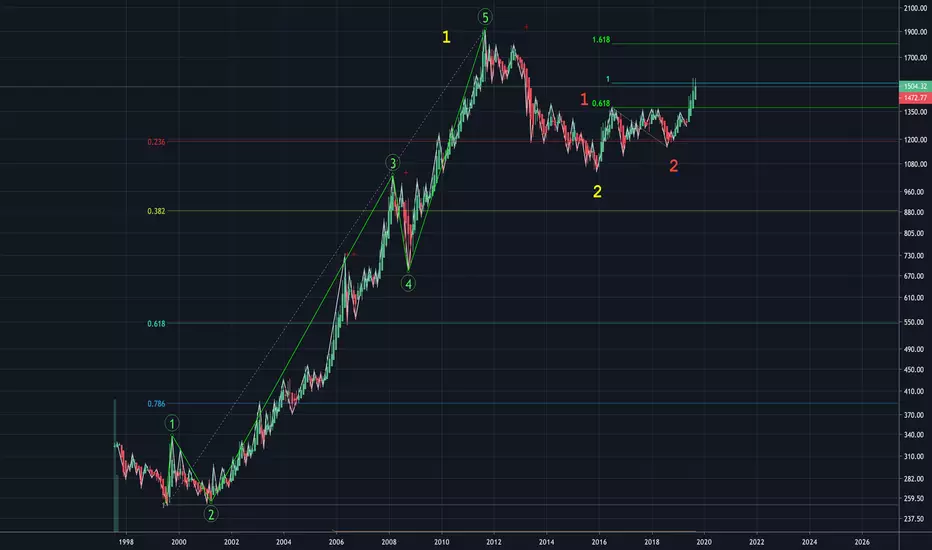Click the yellow wave 1 label
The width and height of the screenshot is (932, 550).
tap(446, 37)
